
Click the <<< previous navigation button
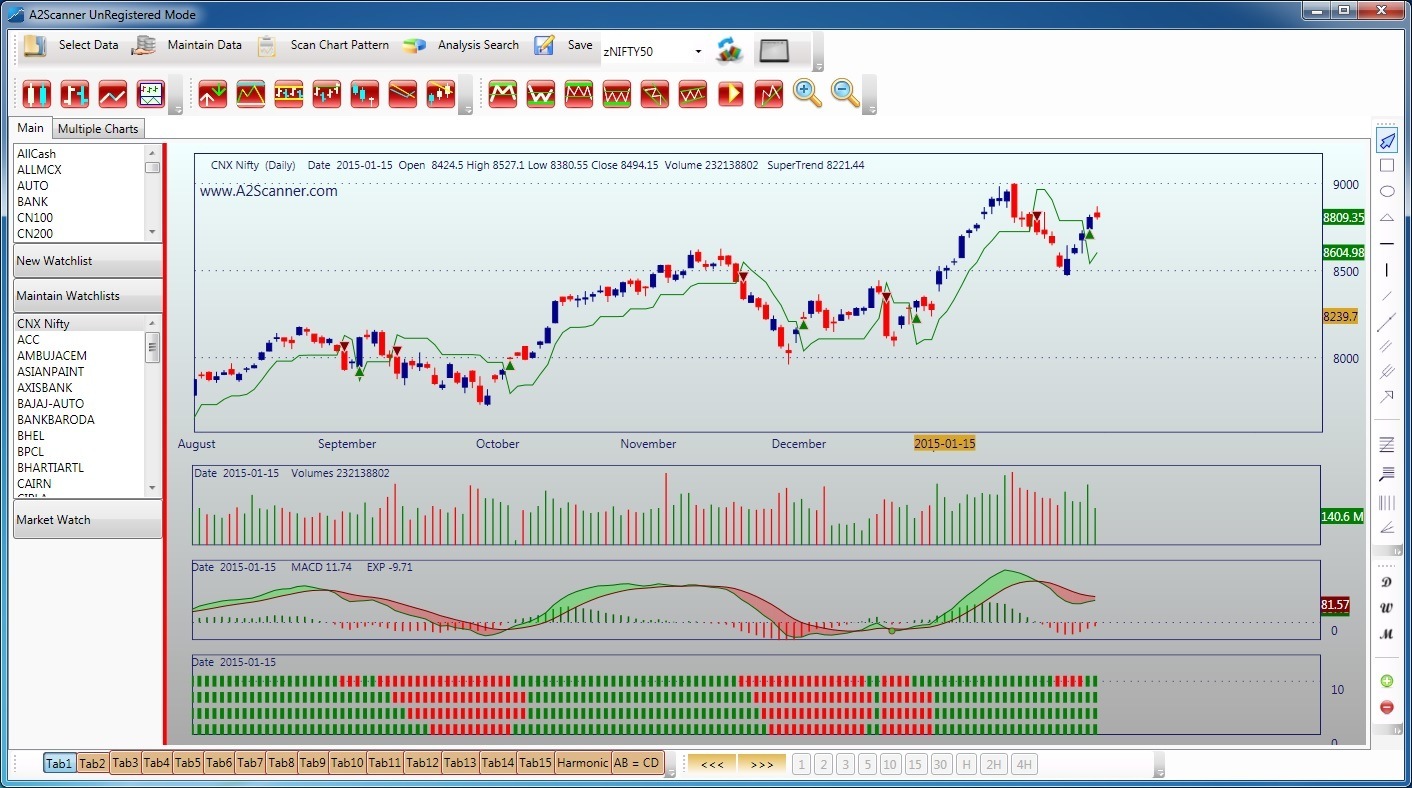pyautogui.click(x=712, y=764)
